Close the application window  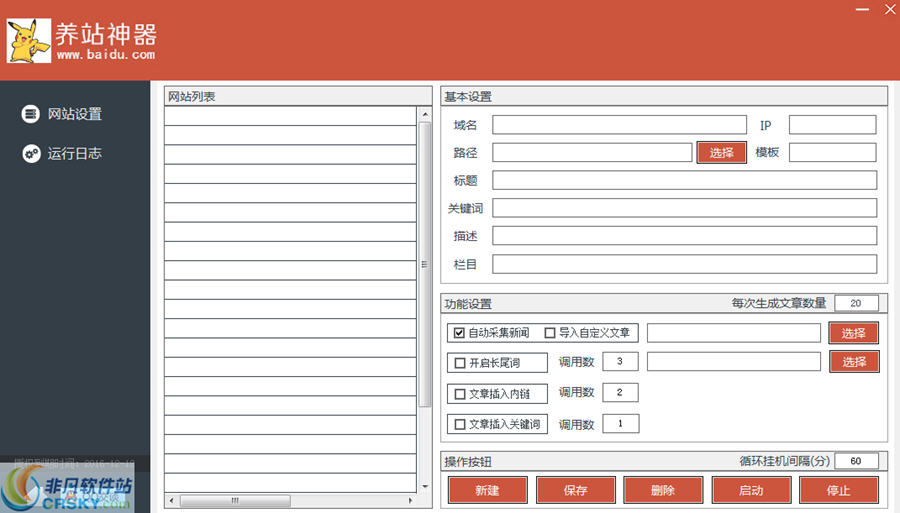(890, 9)
